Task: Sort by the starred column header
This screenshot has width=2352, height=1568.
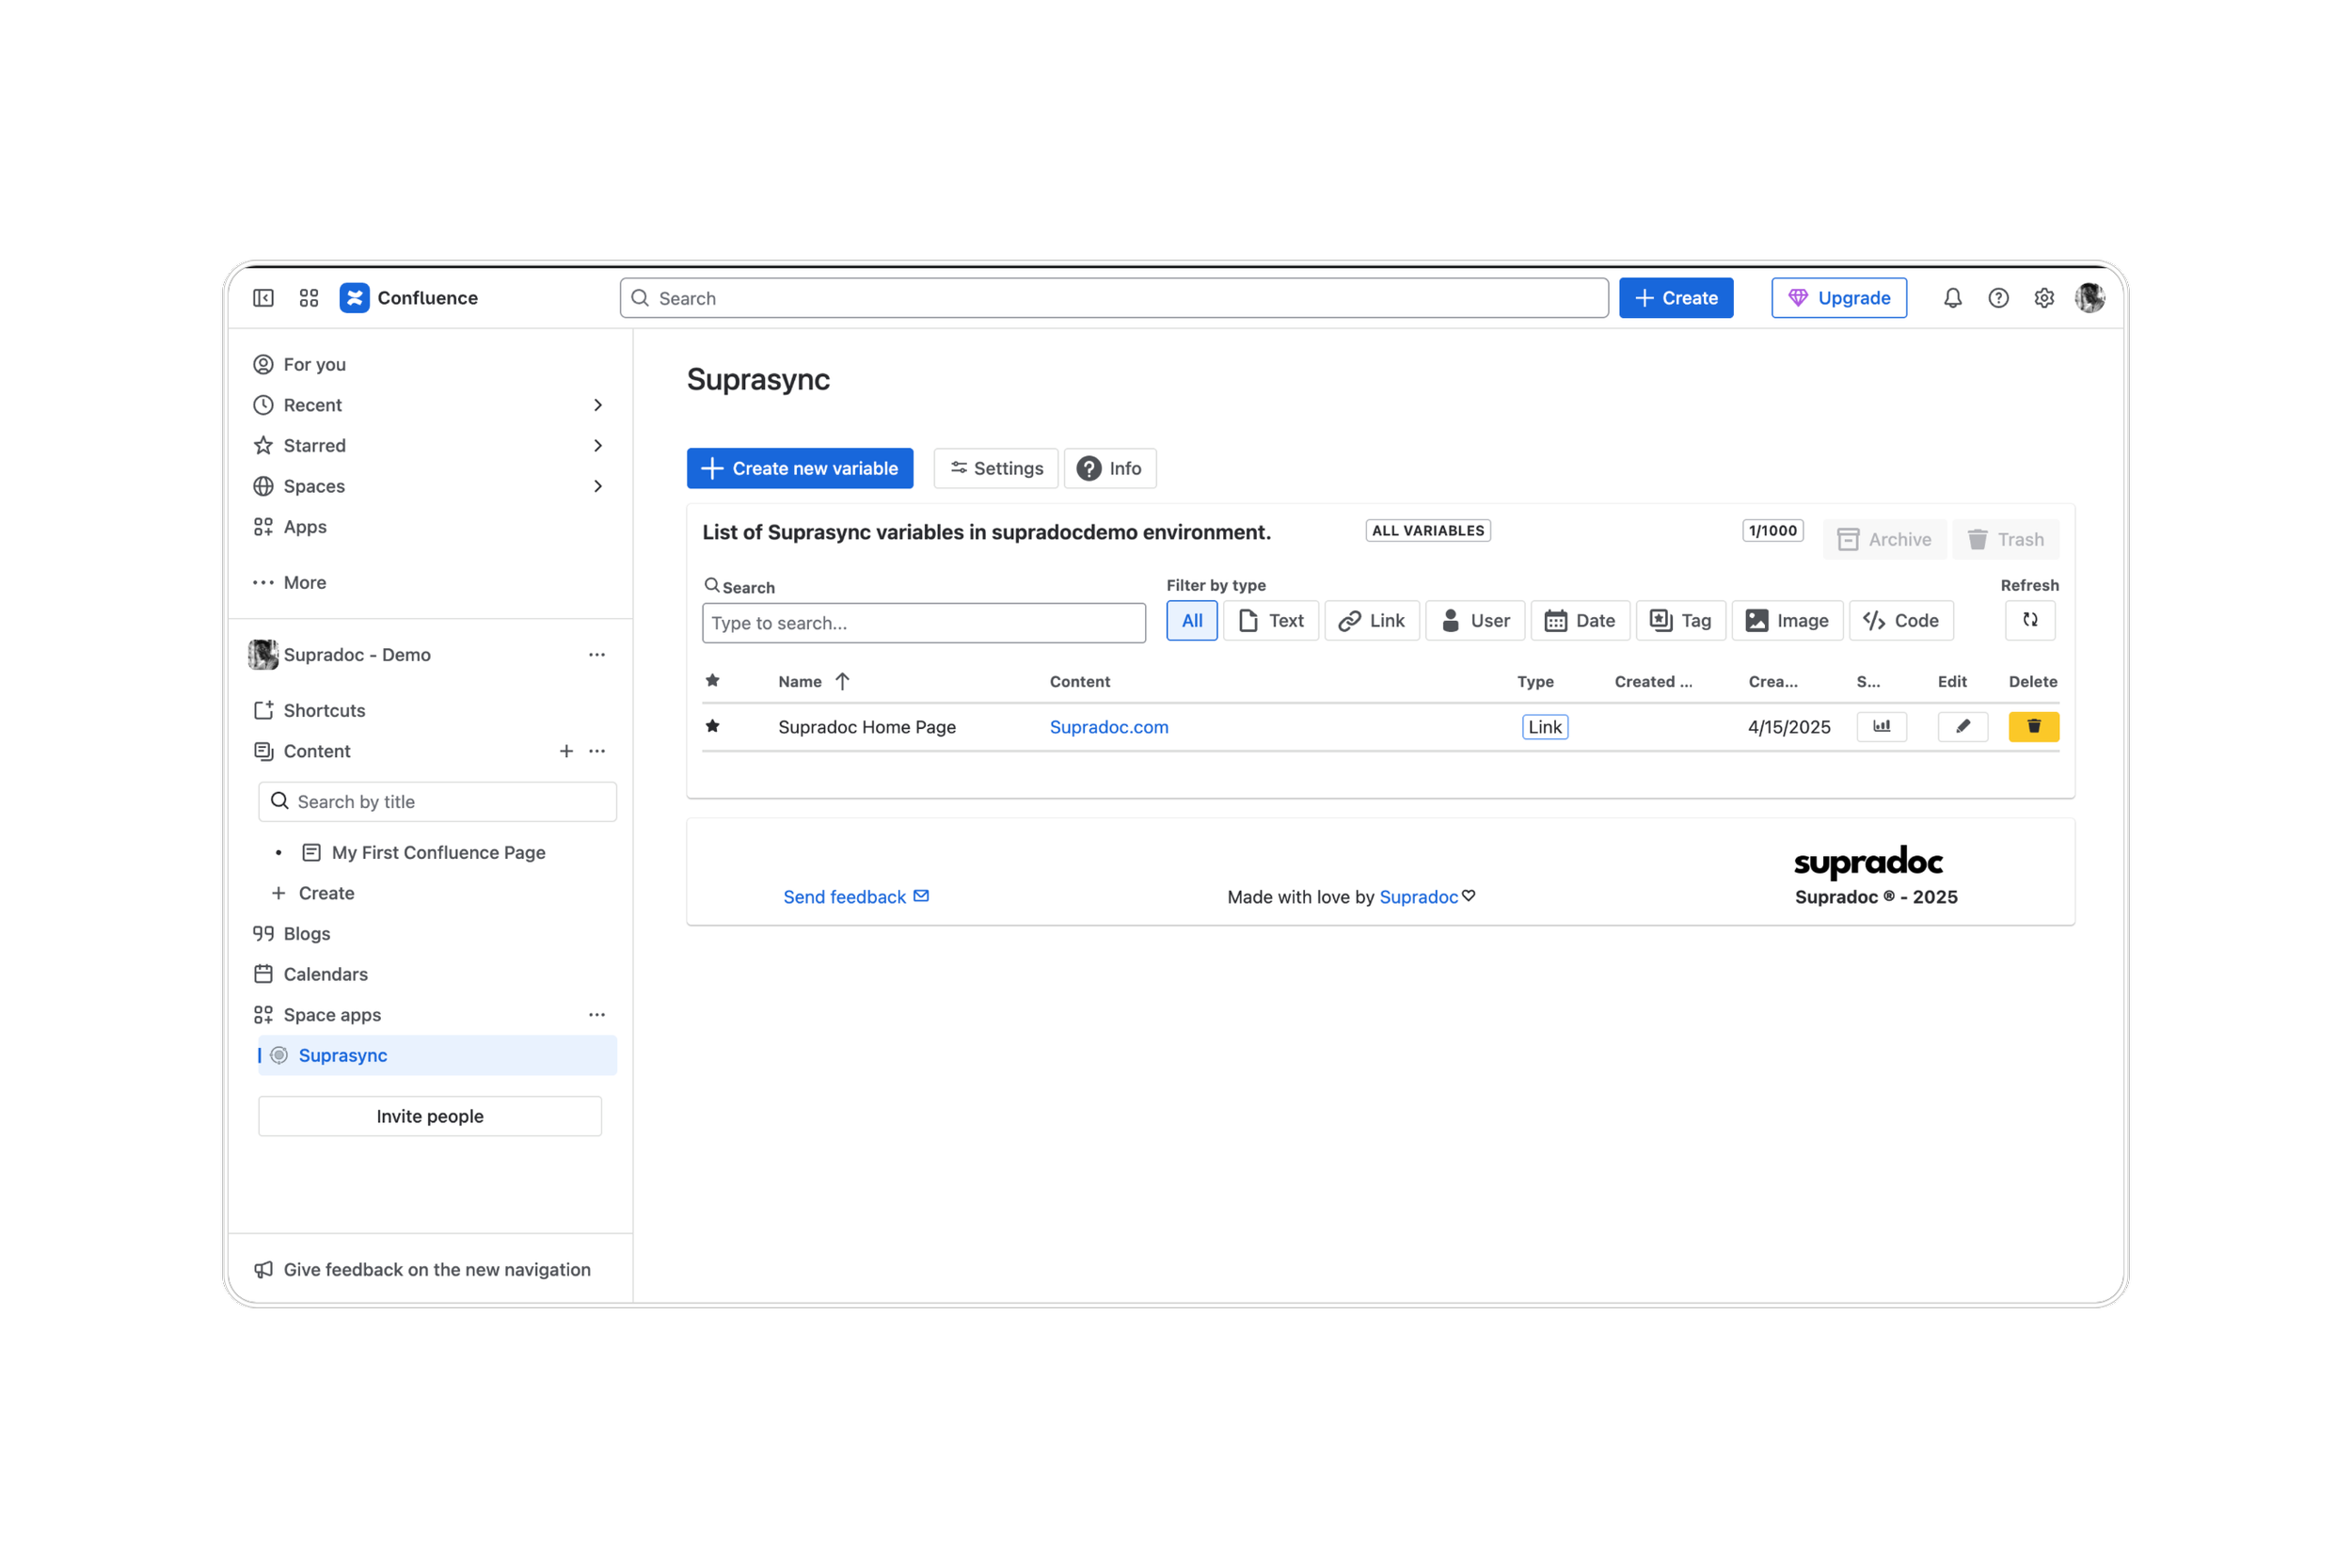Action: click(712, 681)
